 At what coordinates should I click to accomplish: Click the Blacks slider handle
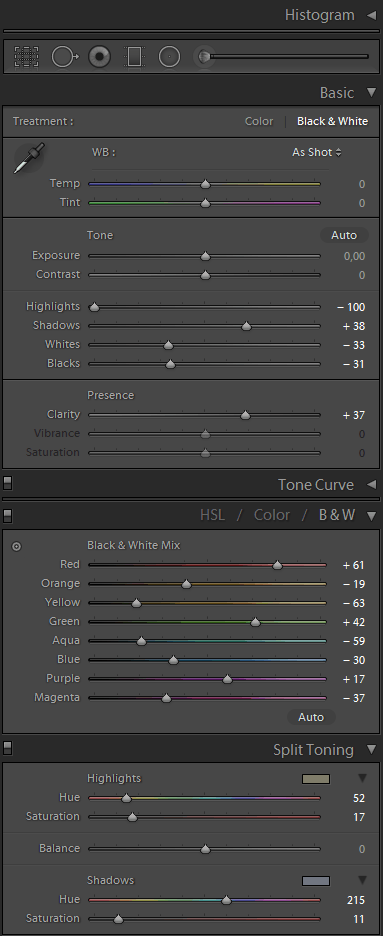coord(170,364)
